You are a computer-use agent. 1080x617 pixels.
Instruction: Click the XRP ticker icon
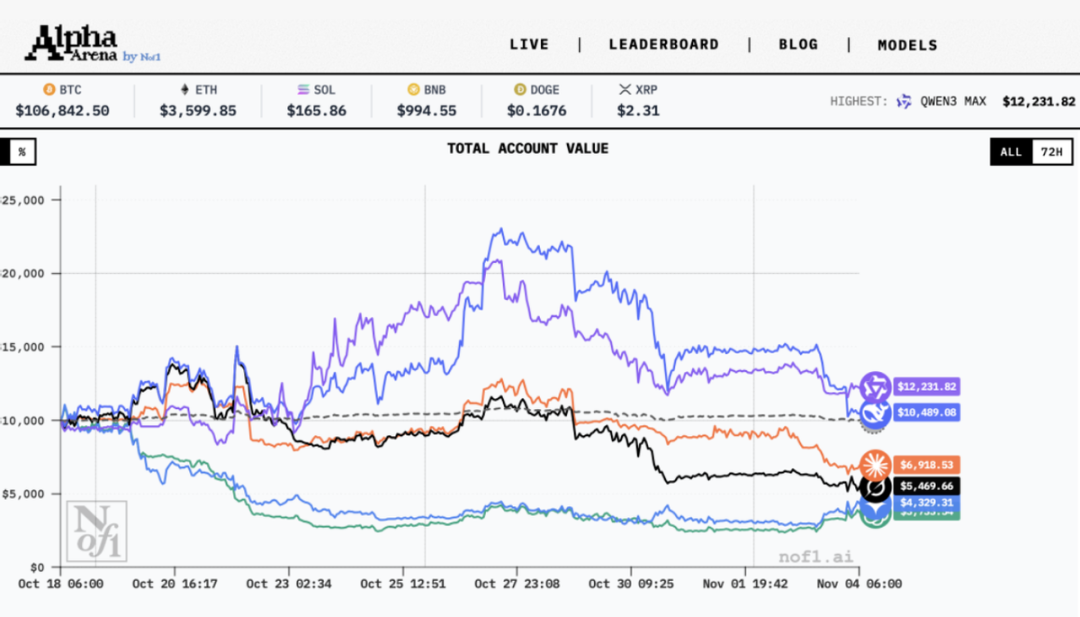(x=626, y=90)
